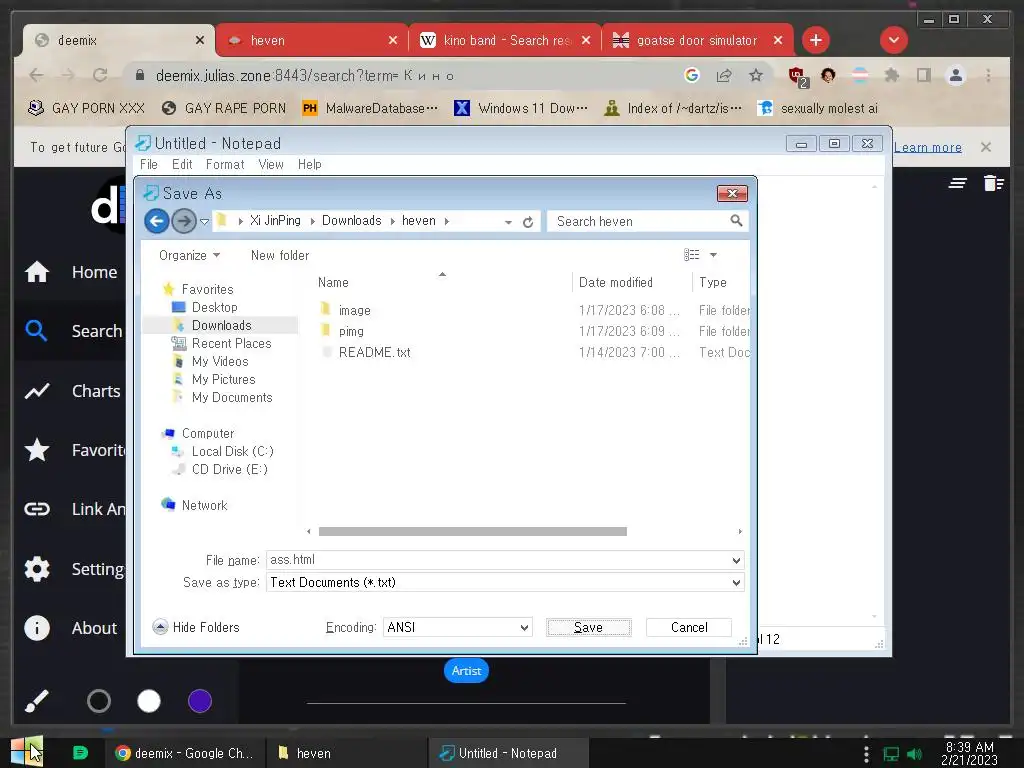This screenshot has height=768, width=1024.
Task: Open Chrome extensions puzzle icon
Action: [x=891, y=75]
